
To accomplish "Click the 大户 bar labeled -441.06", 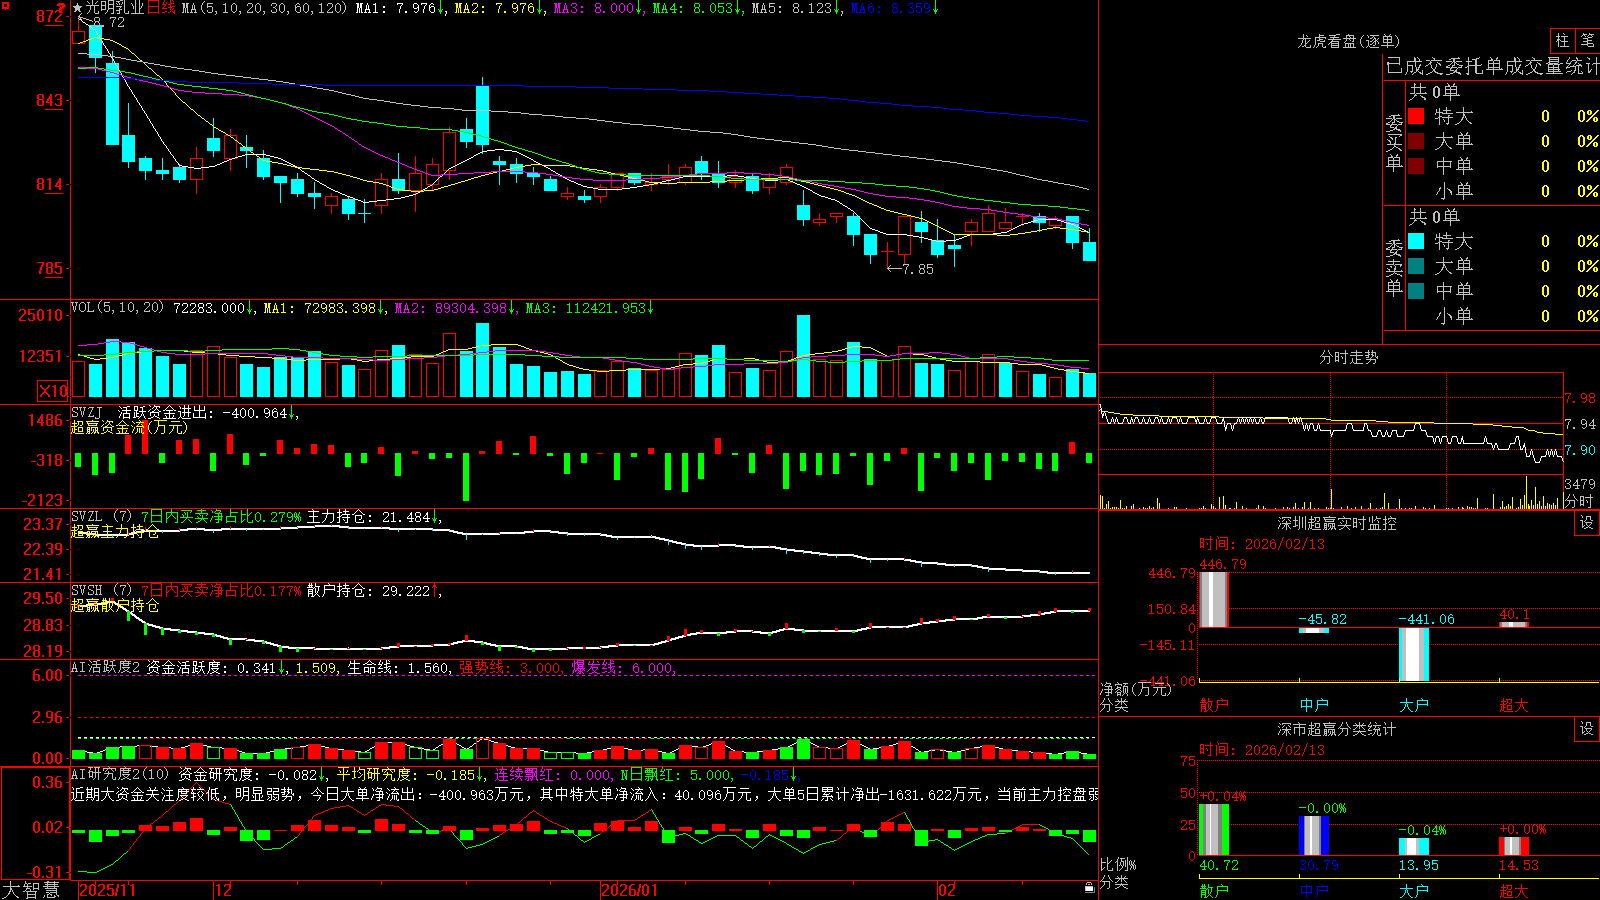I will [x=1413, y=654].
